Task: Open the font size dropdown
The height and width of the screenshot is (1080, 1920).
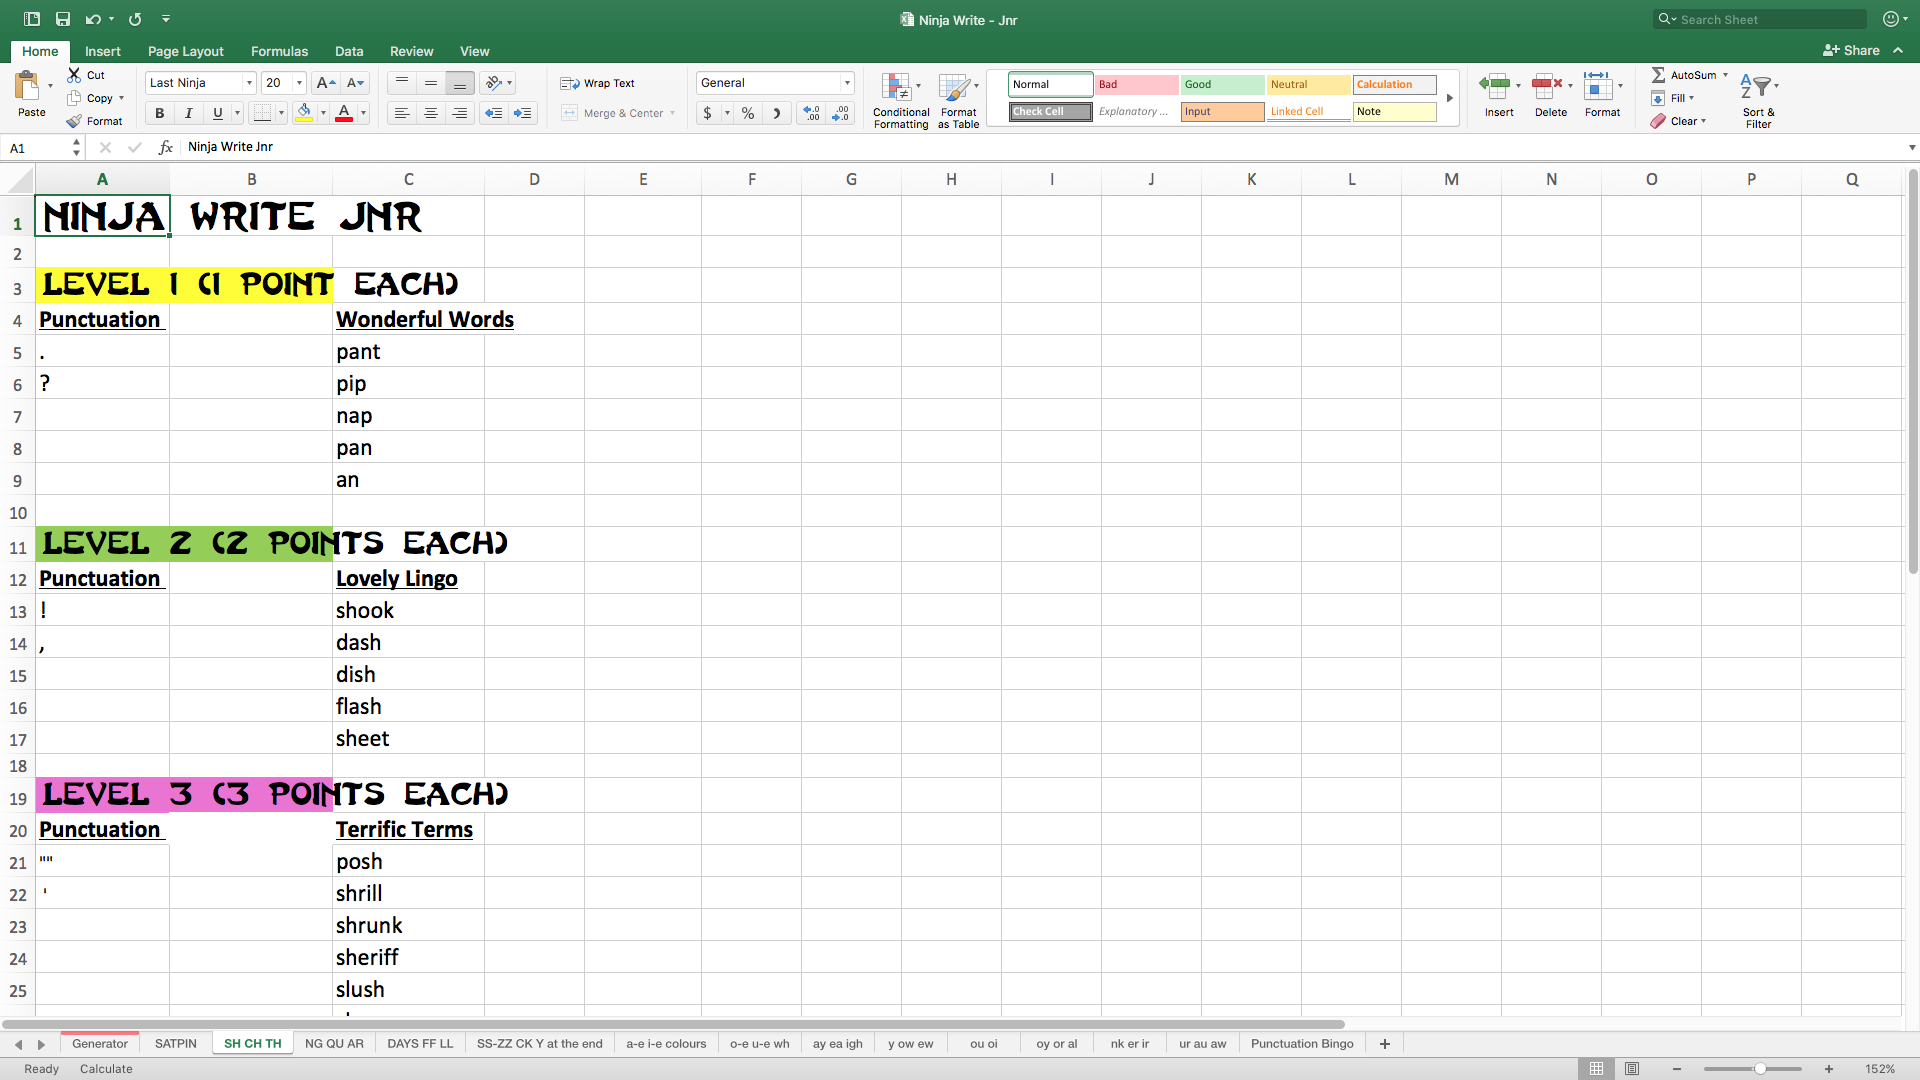Action: tap(299, 83)
